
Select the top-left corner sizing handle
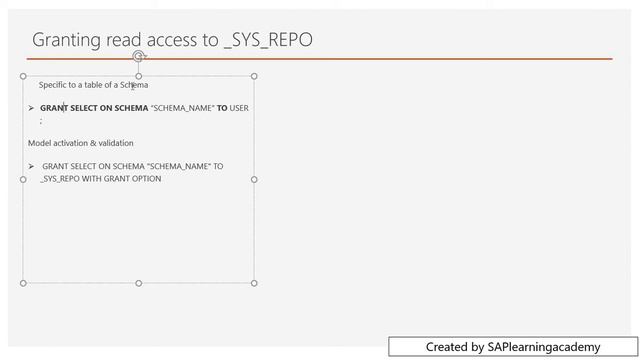click(x=23, y=76)
